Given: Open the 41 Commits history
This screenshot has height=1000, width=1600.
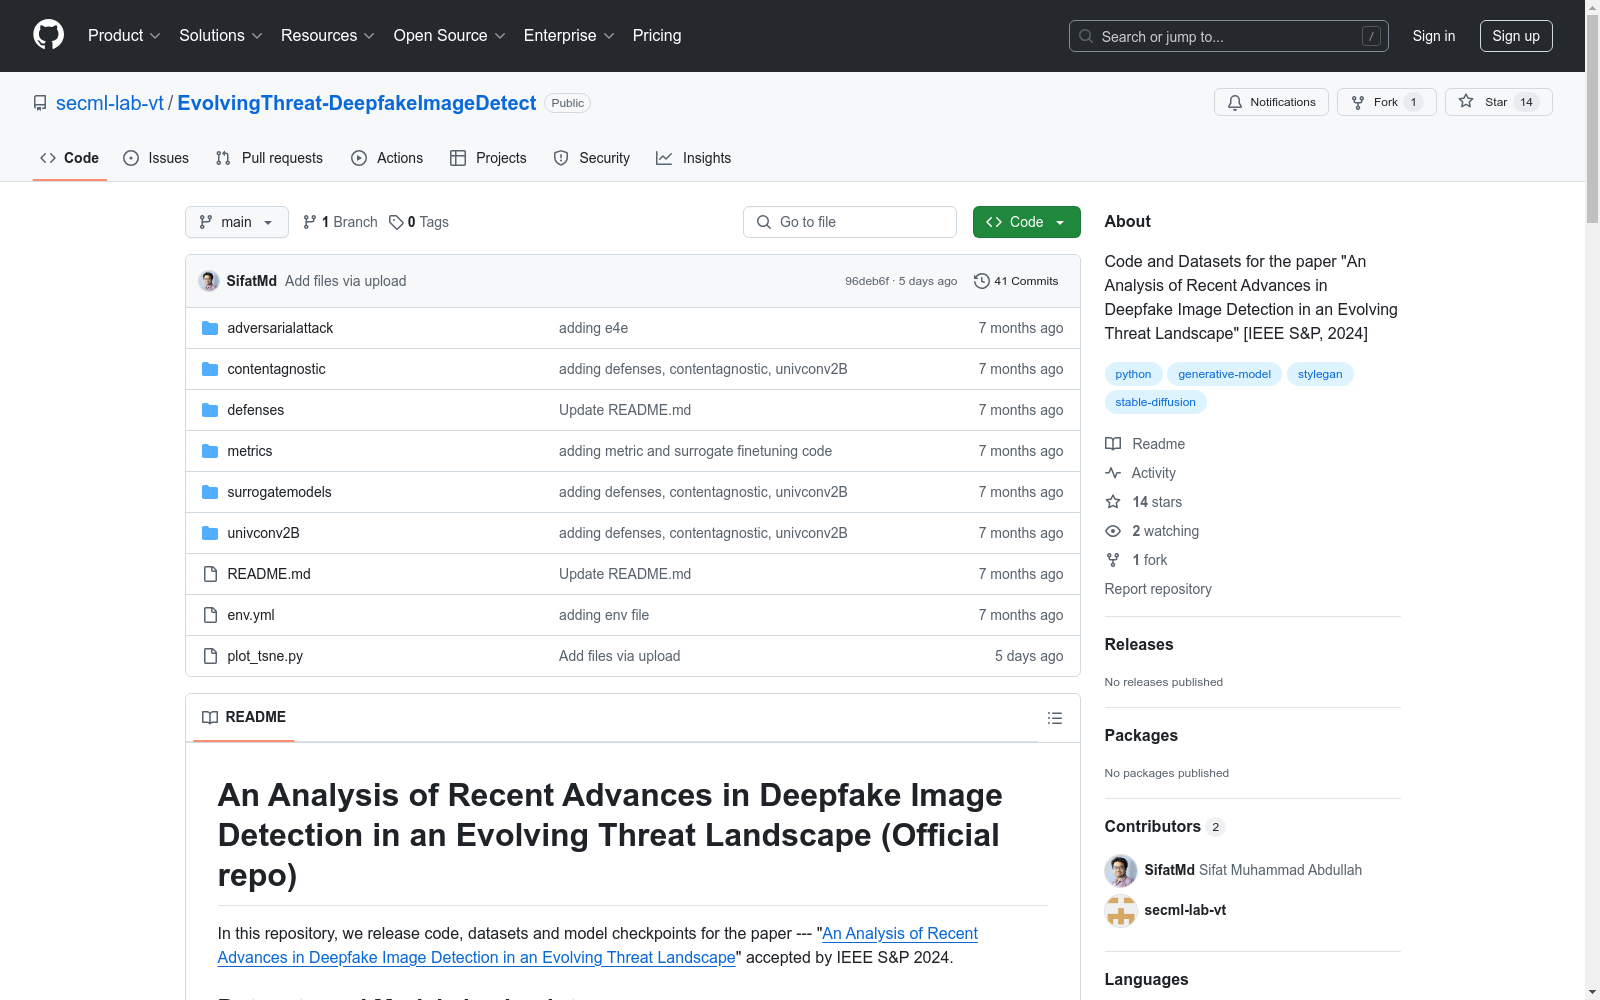Looking at the screenshot, I should pyautogui.click(x=1016, y=281).
